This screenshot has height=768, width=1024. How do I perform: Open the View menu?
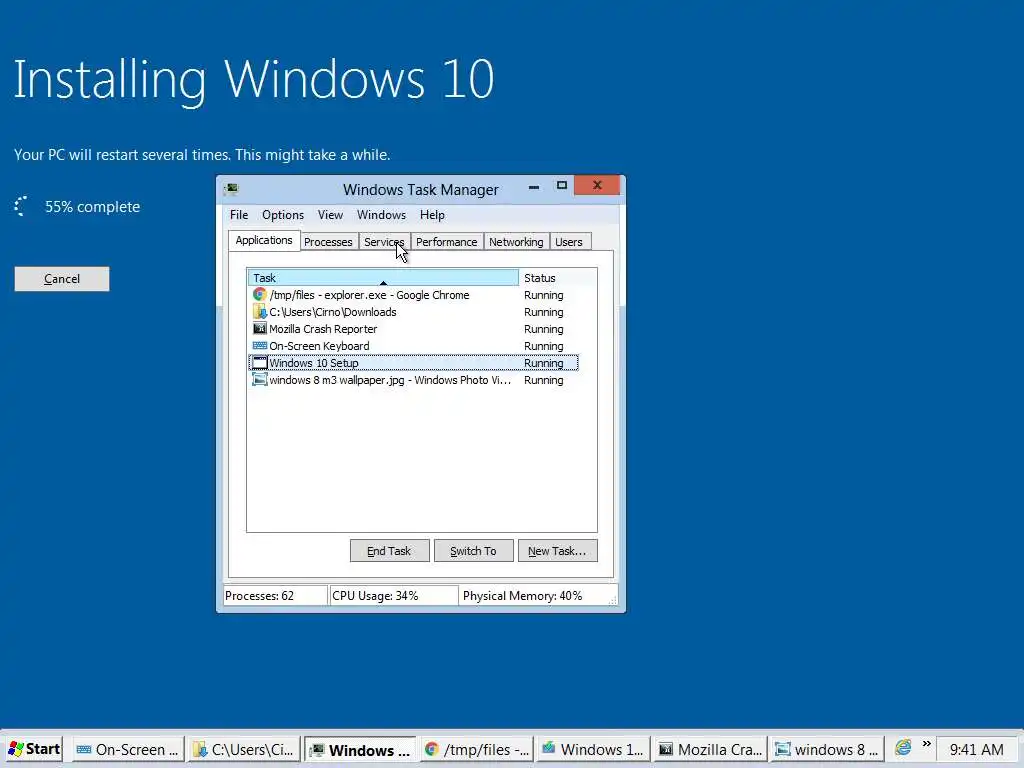coord(330,215)
